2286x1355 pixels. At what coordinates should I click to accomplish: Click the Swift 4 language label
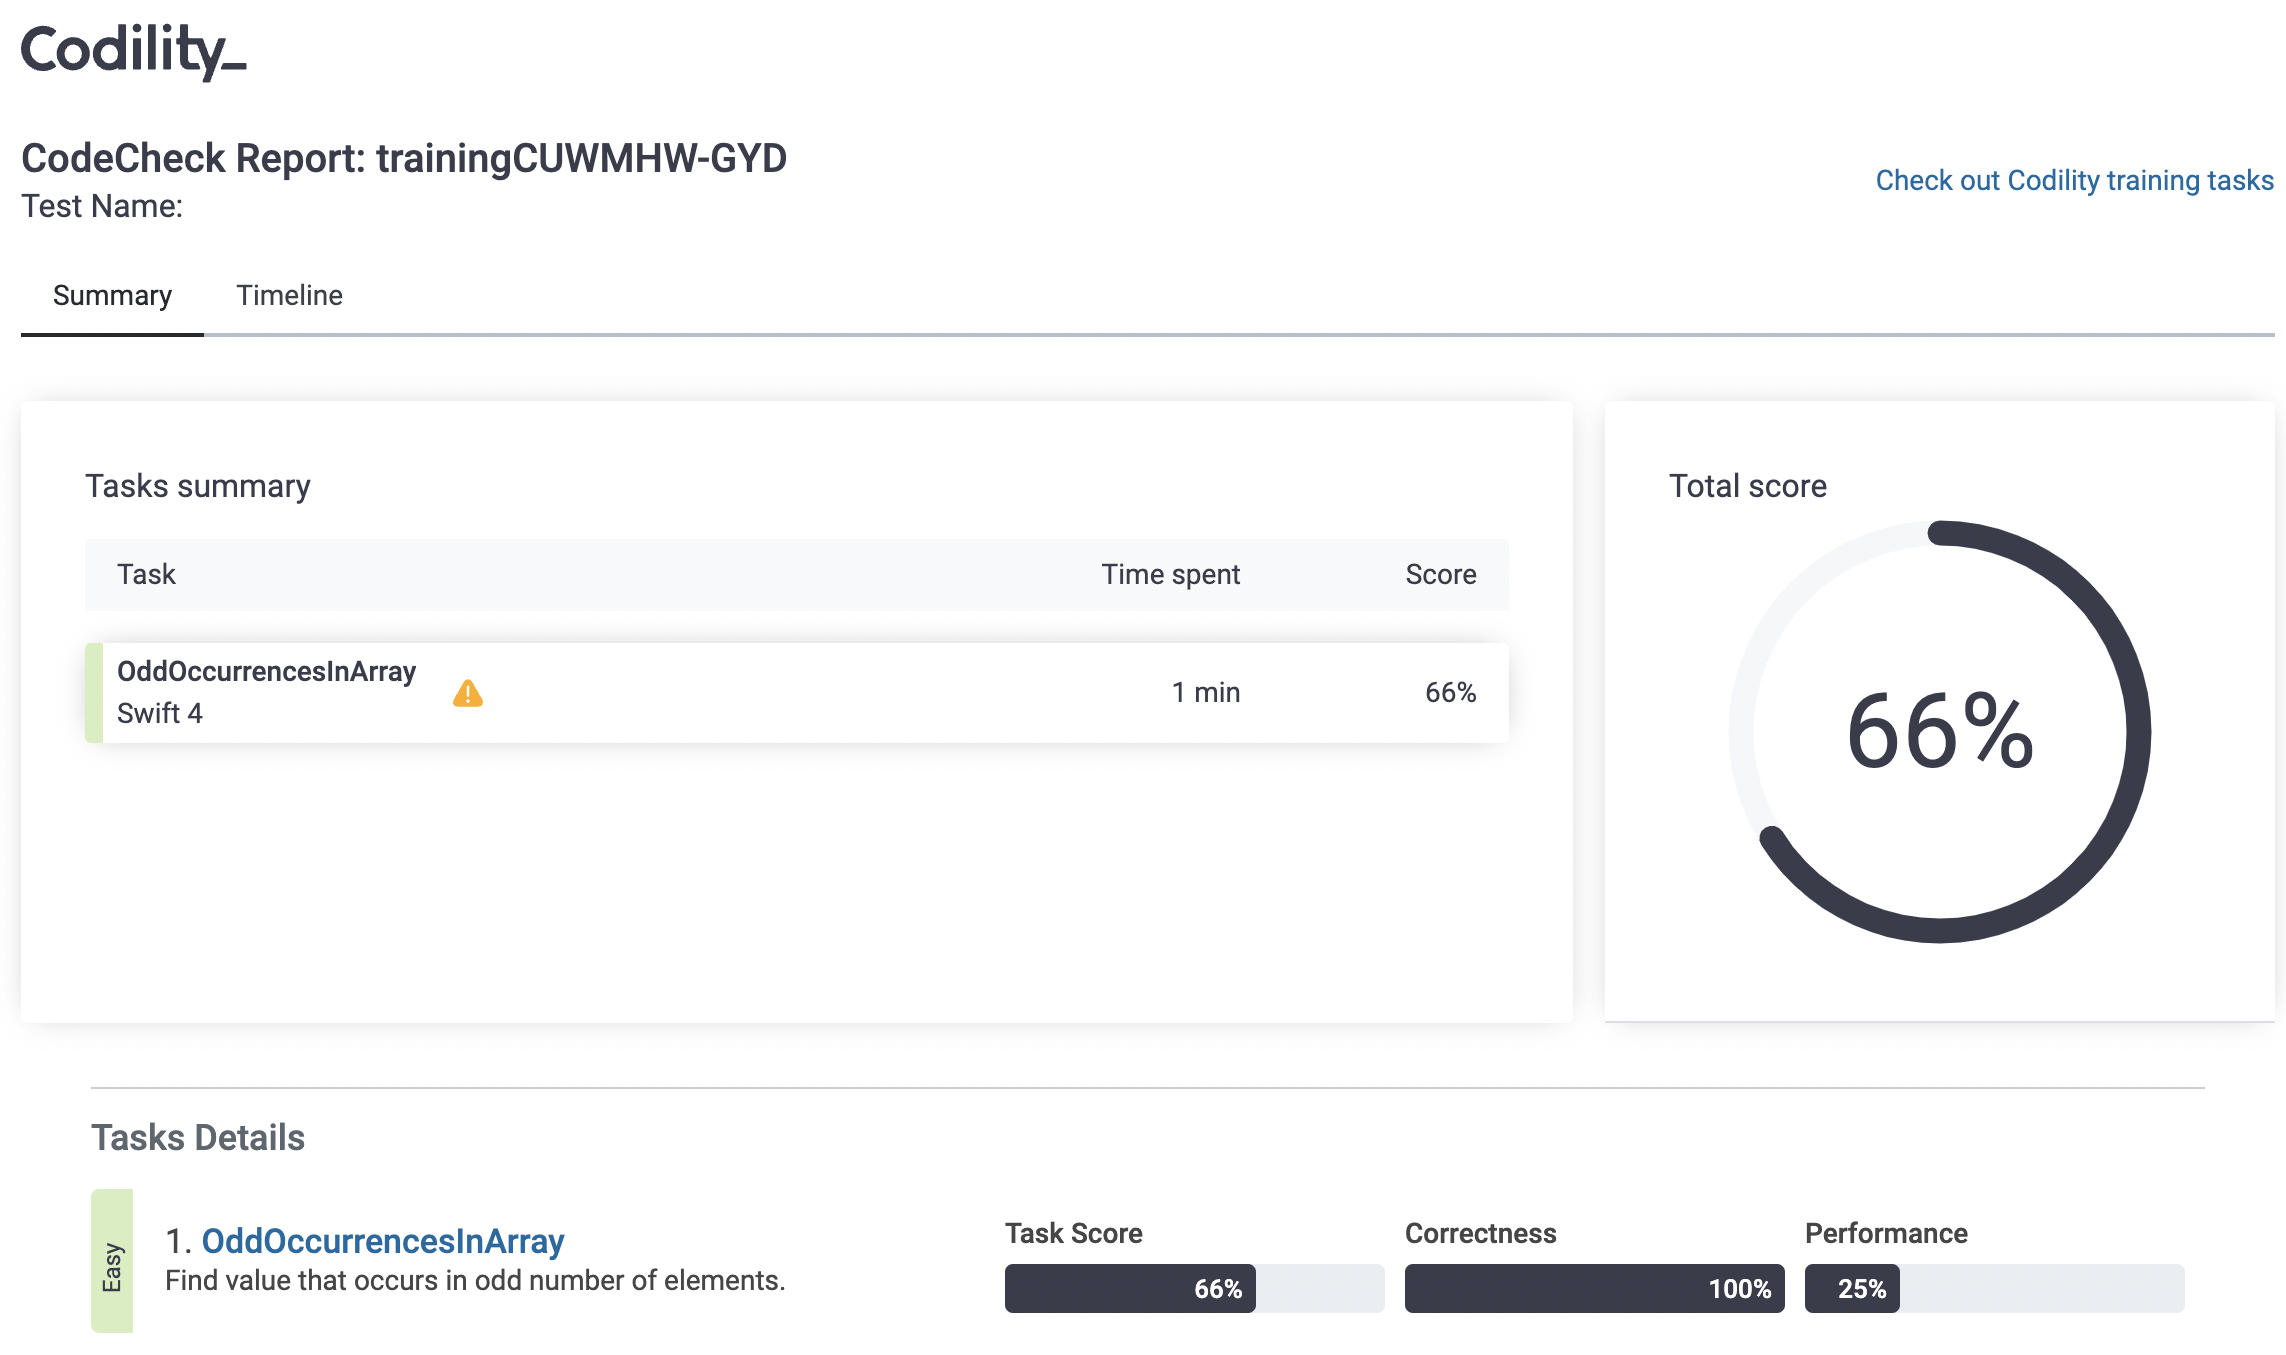coord(160,714)
